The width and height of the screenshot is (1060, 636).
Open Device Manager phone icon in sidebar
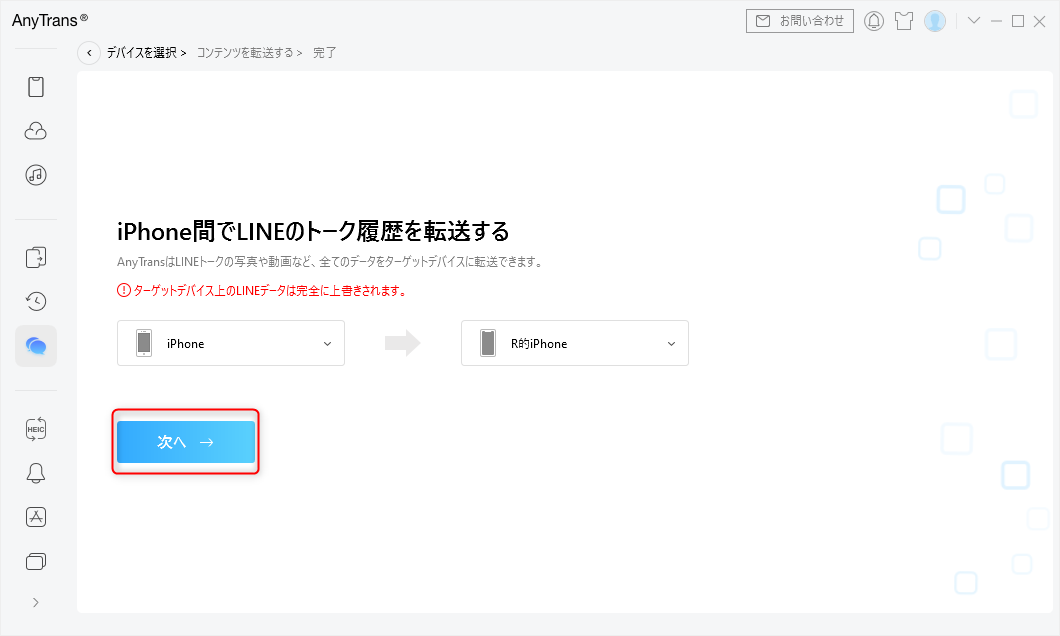pos(36,87)
